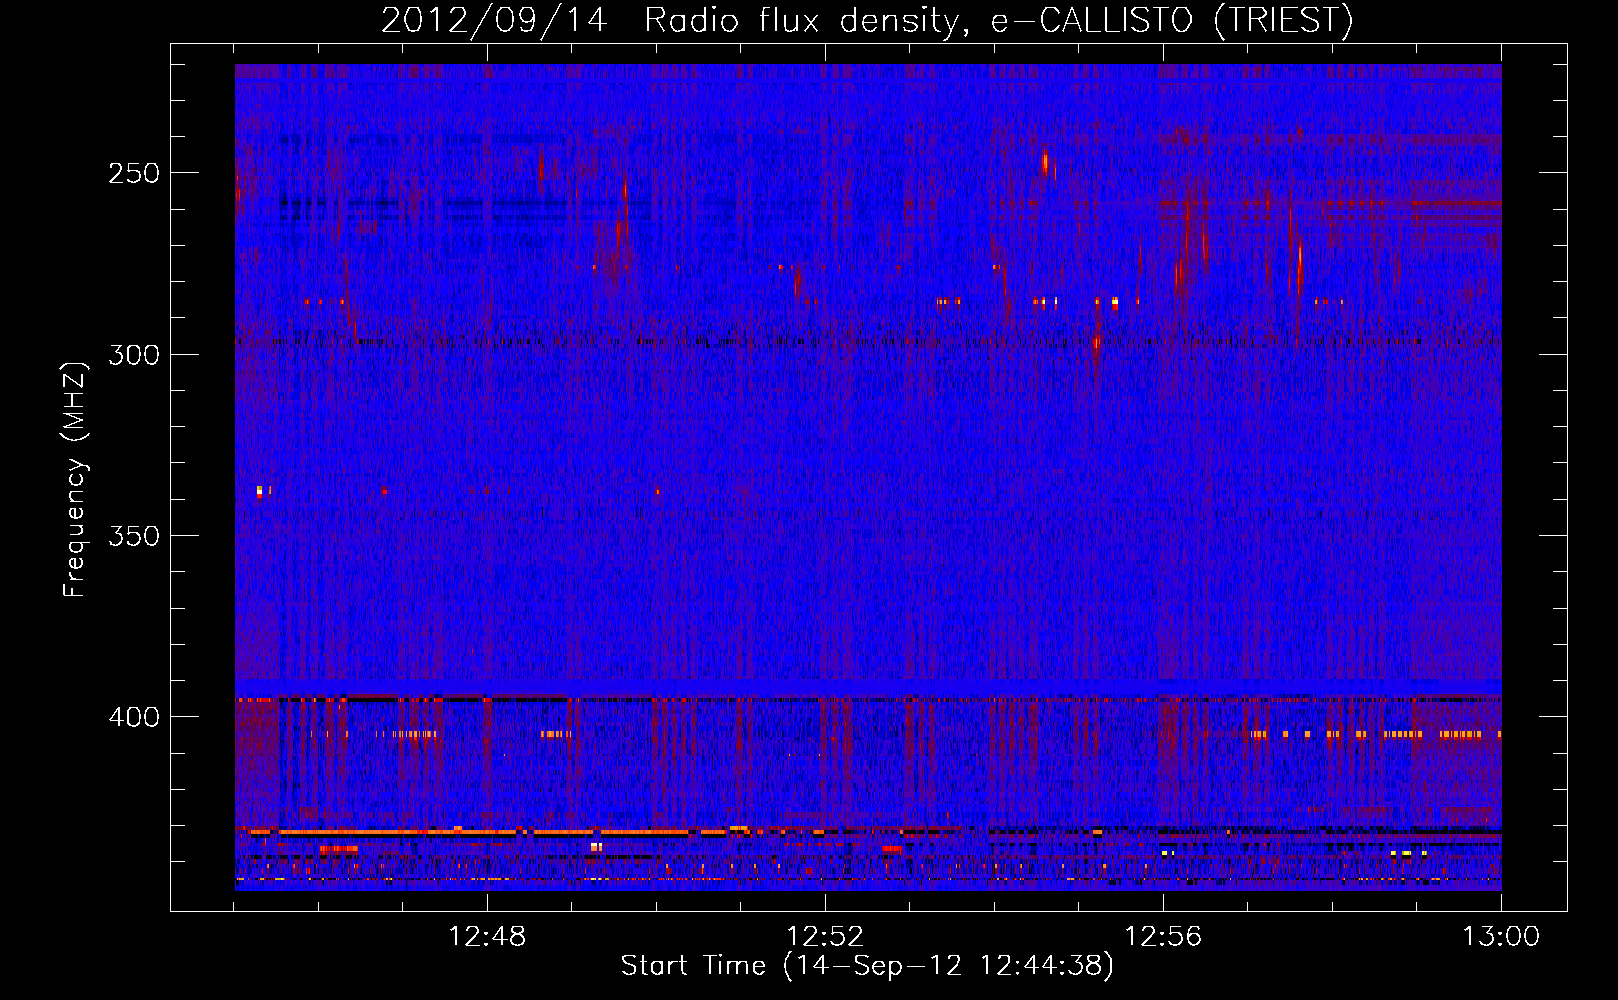Click the 13:00 time tick label
This screenshot has width=1618, height=1000.
tap(1501, 937)
